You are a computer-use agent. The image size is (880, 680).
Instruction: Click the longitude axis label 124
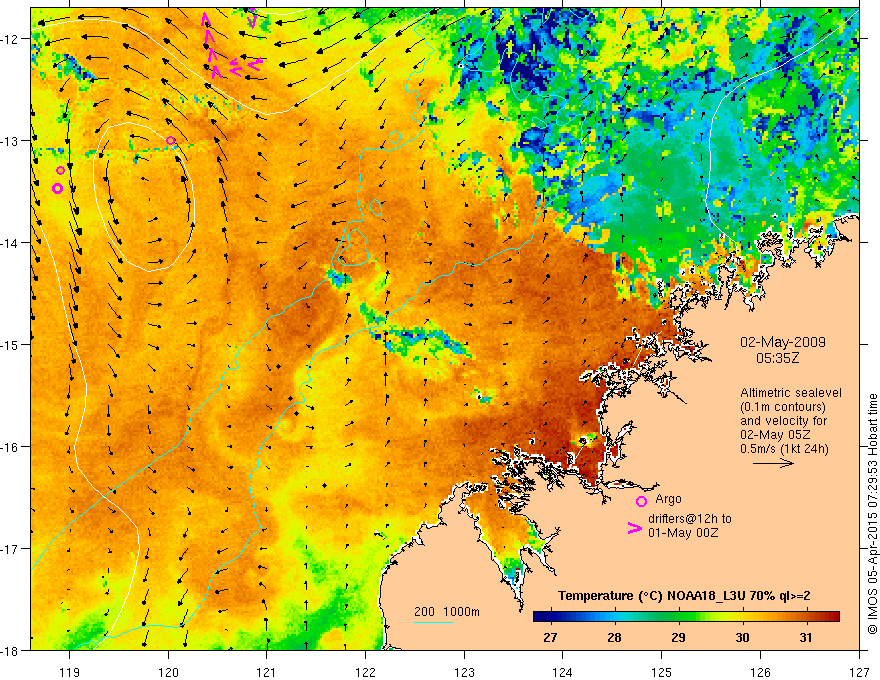tap(562, 672)
